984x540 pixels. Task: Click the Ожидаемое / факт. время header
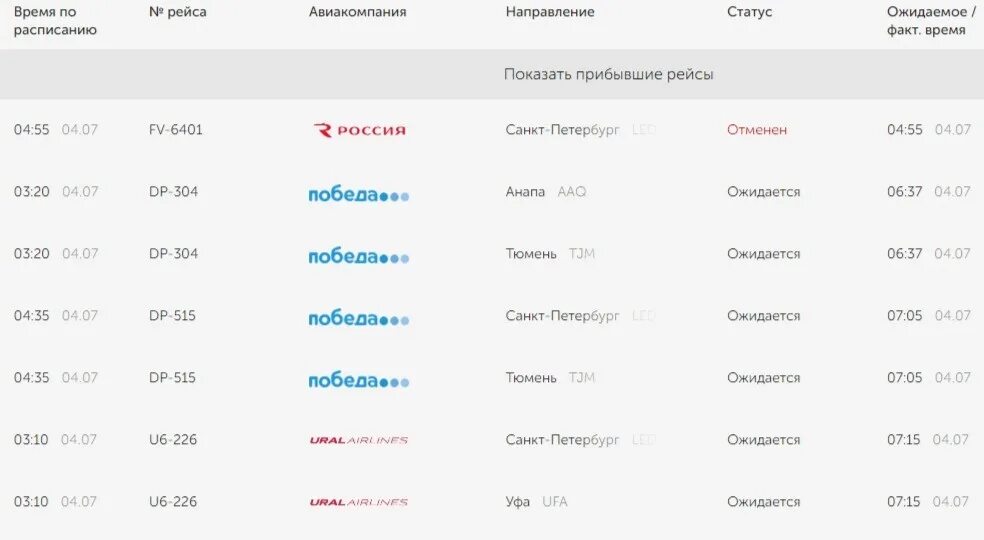[x=931, y=21]
